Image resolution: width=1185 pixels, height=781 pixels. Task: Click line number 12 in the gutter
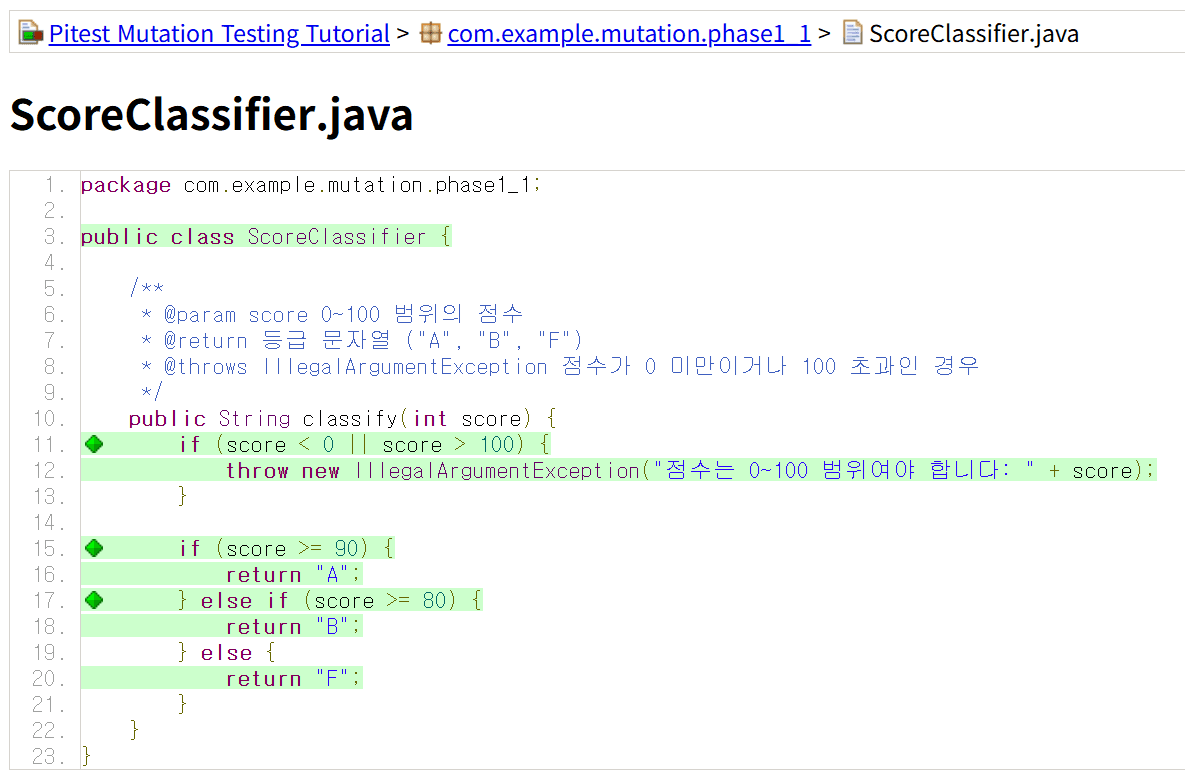click(x=49, y=470)
